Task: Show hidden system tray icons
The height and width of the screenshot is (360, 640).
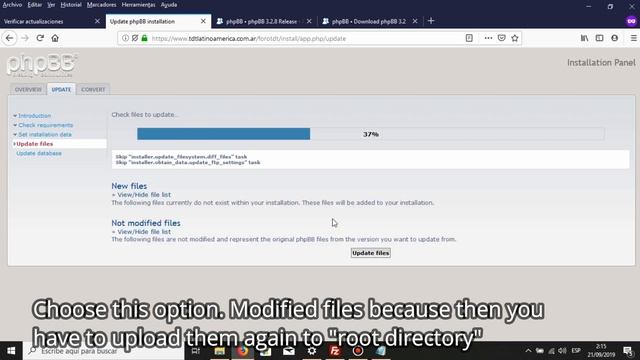Action: [528, 351]
